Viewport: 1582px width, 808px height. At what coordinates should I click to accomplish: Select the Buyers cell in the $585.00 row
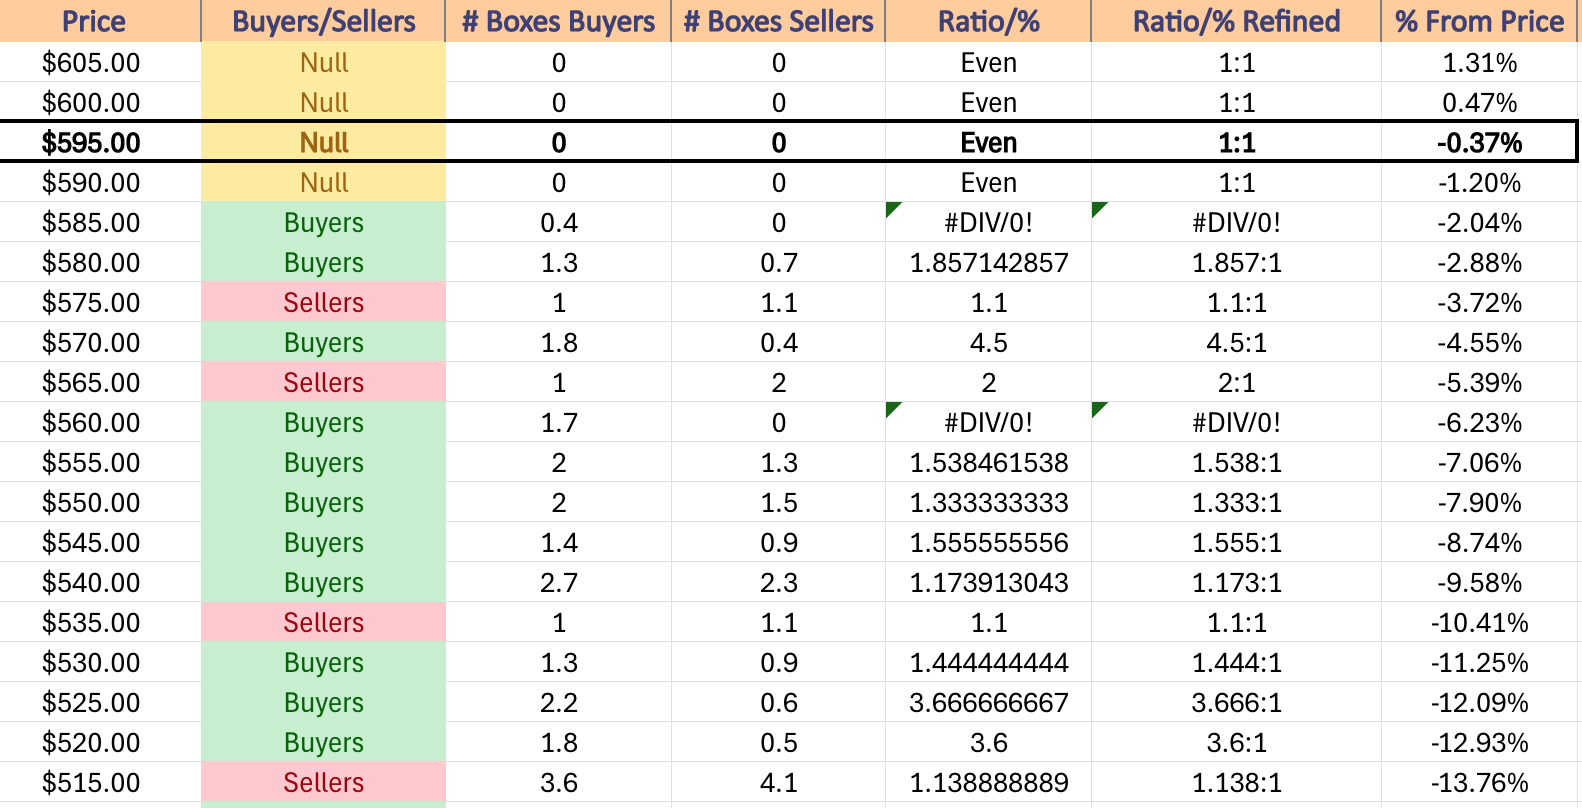[x=323, y=222]
